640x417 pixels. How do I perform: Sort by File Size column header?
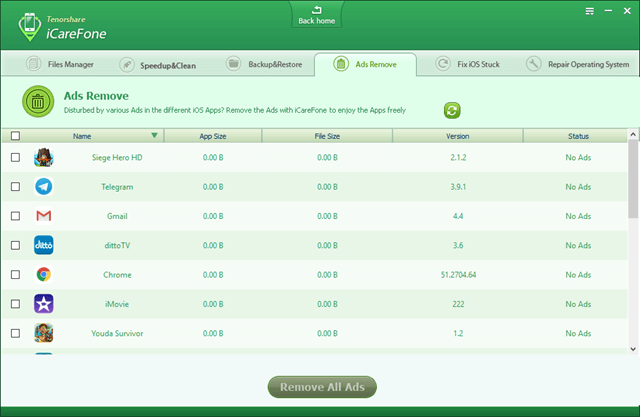coord(327,136)
